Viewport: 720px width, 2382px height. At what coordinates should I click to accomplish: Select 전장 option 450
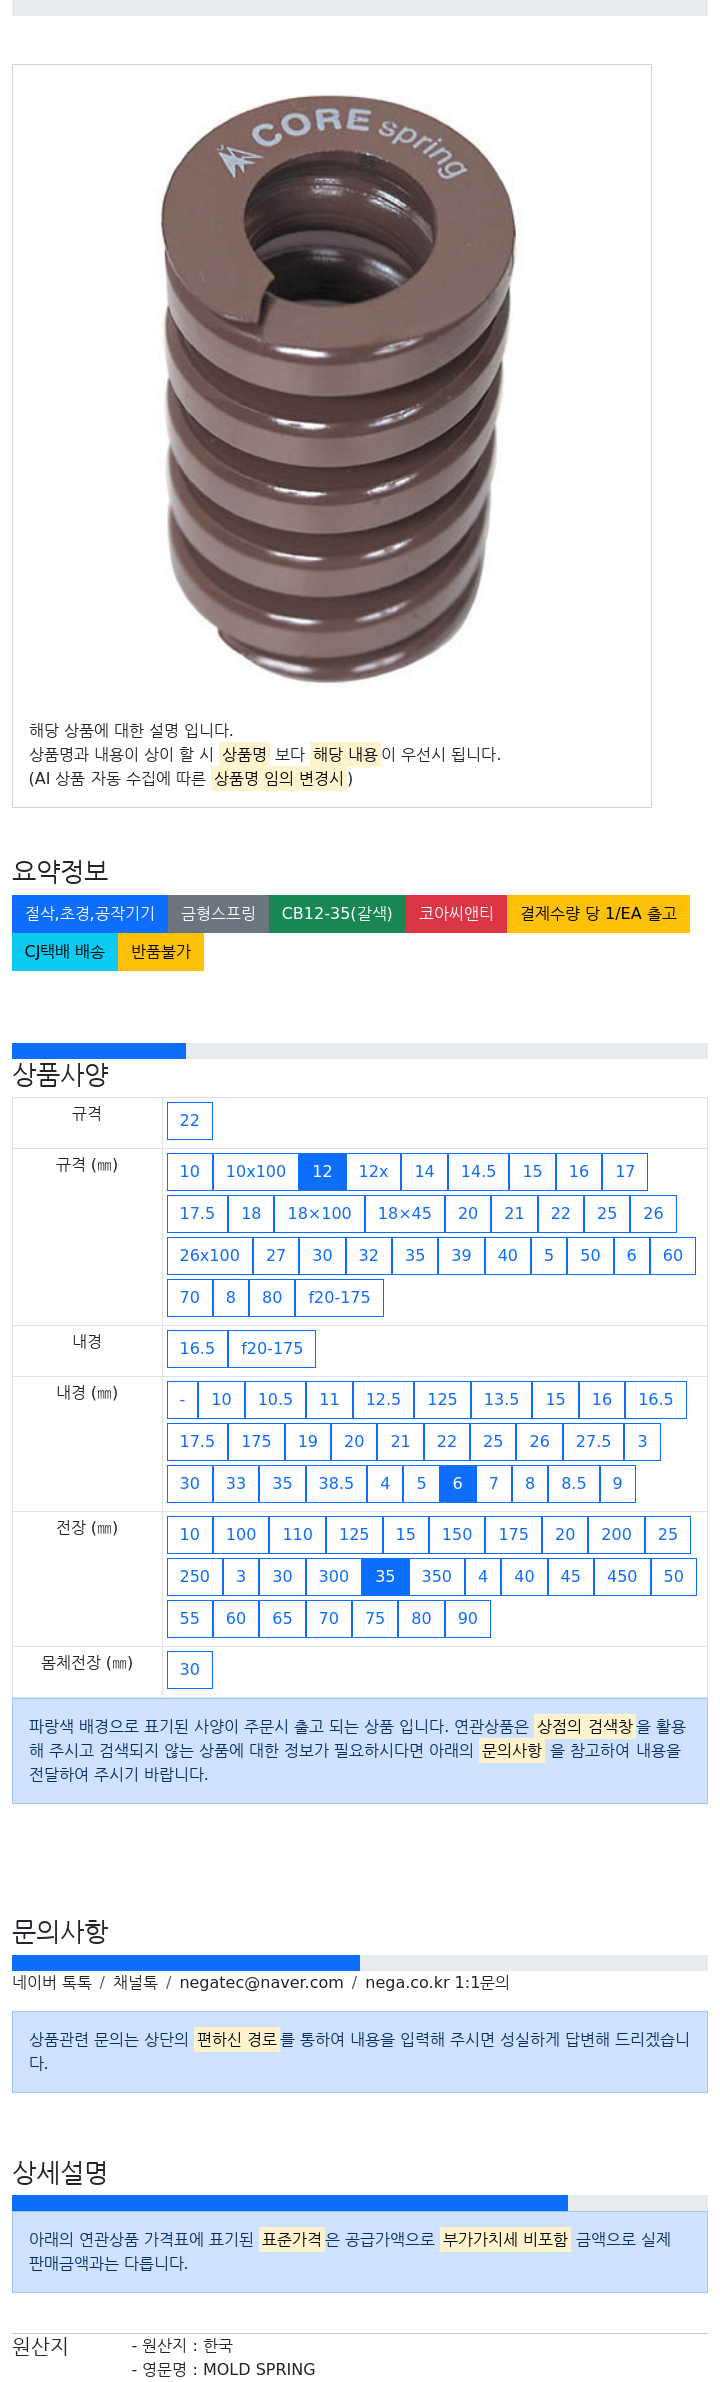pyautogui.click(x=622, y=1576)
